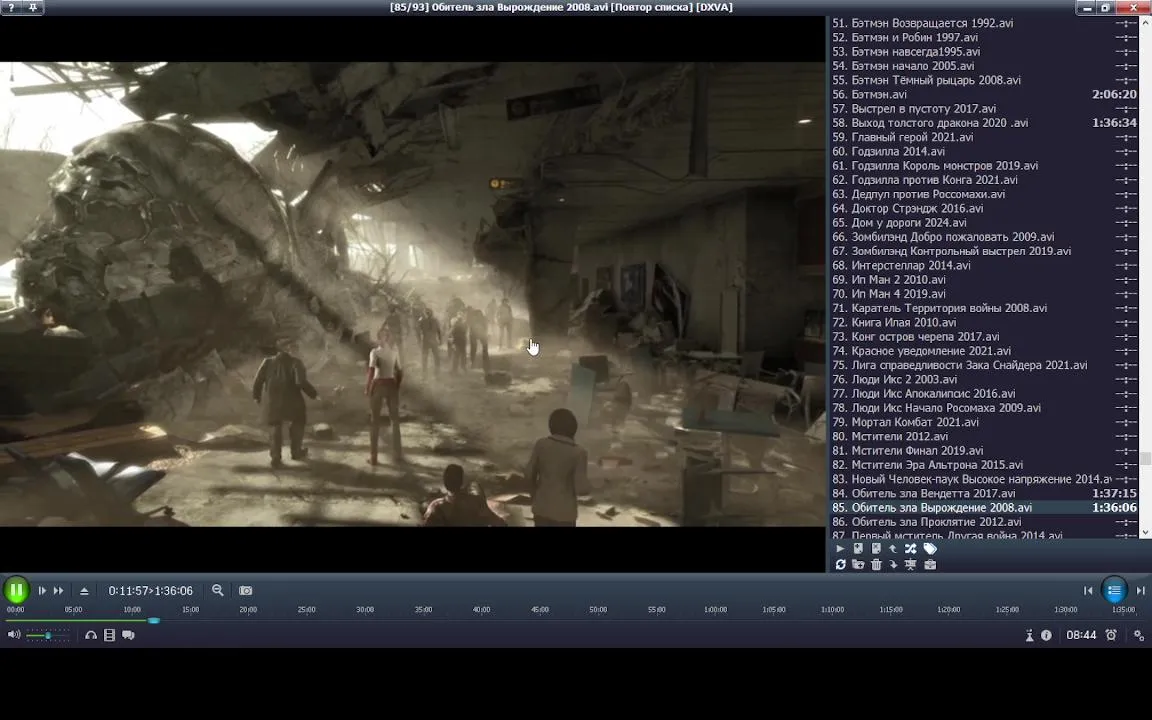Screen dimensions: 1152x720
Task: Select Мстители Финал 2019.avi in playlist
Action: (x=984, y=450)
